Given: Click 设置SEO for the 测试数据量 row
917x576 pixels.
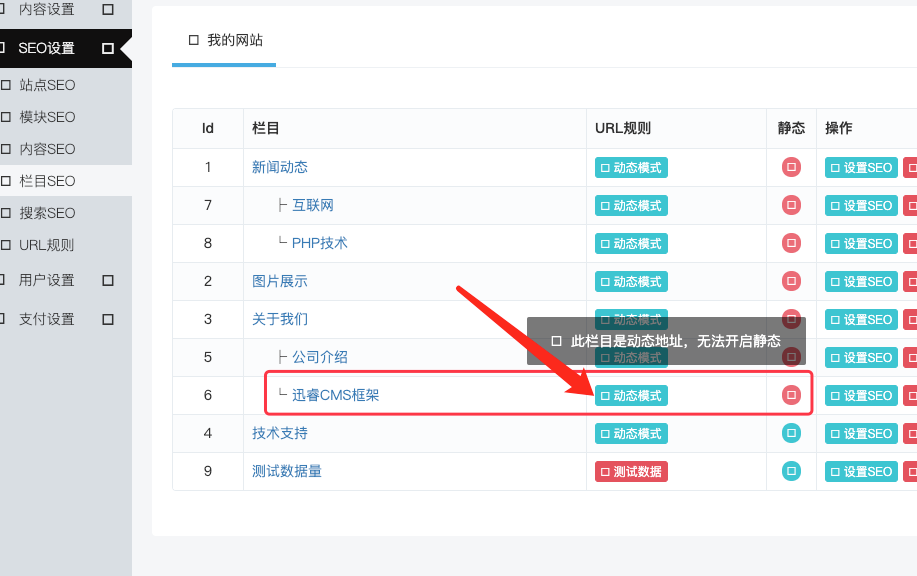Looking at the screenshot, I should (x=861, y=472).
